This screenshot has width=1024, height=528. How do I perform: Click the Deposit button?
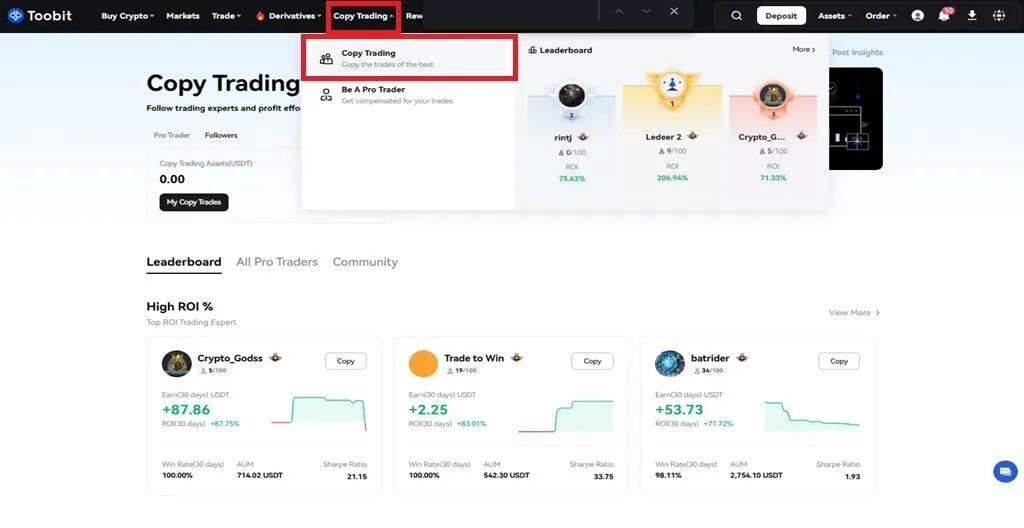(x=781, y=16)
